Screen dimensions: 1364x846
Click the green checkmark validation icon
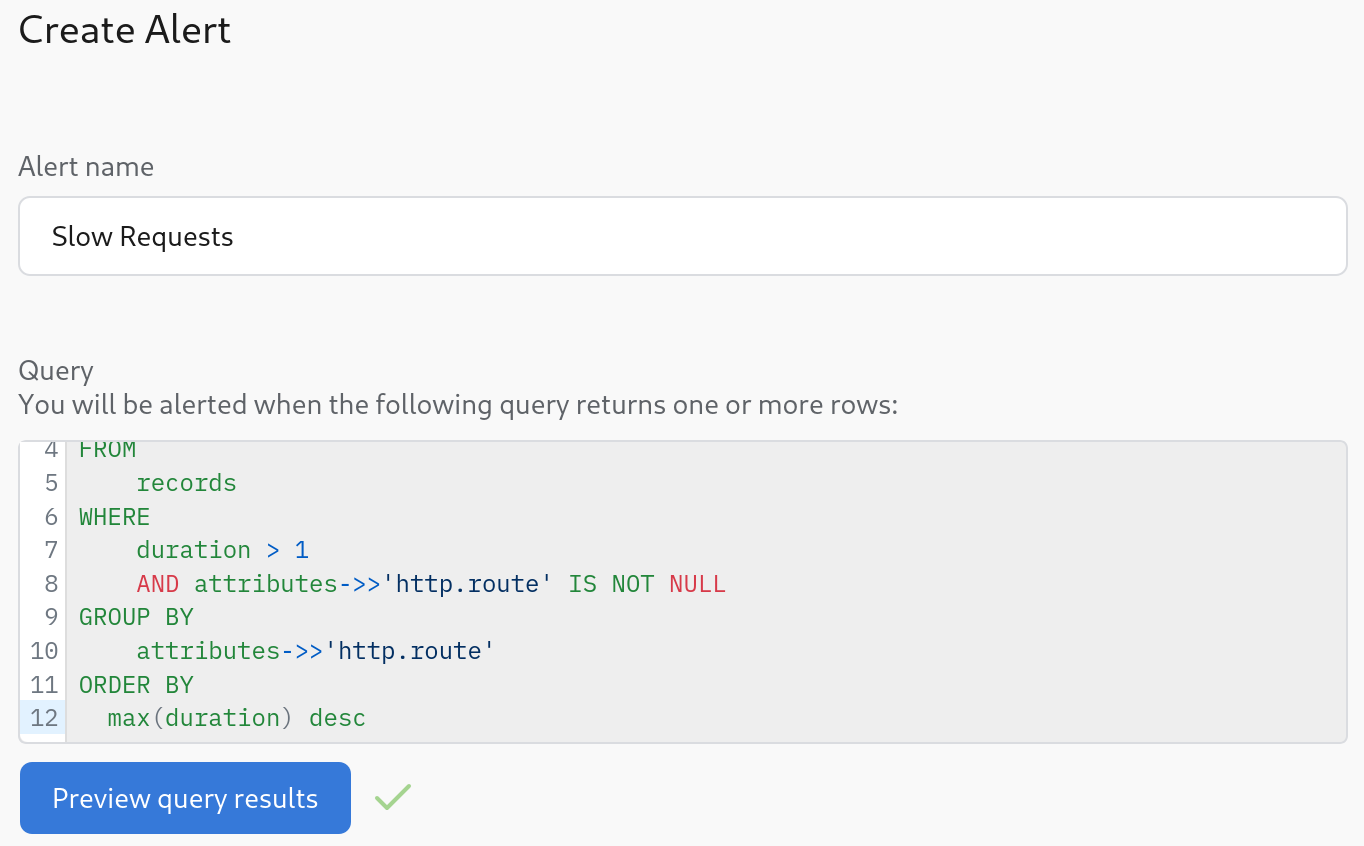(393, 797)
